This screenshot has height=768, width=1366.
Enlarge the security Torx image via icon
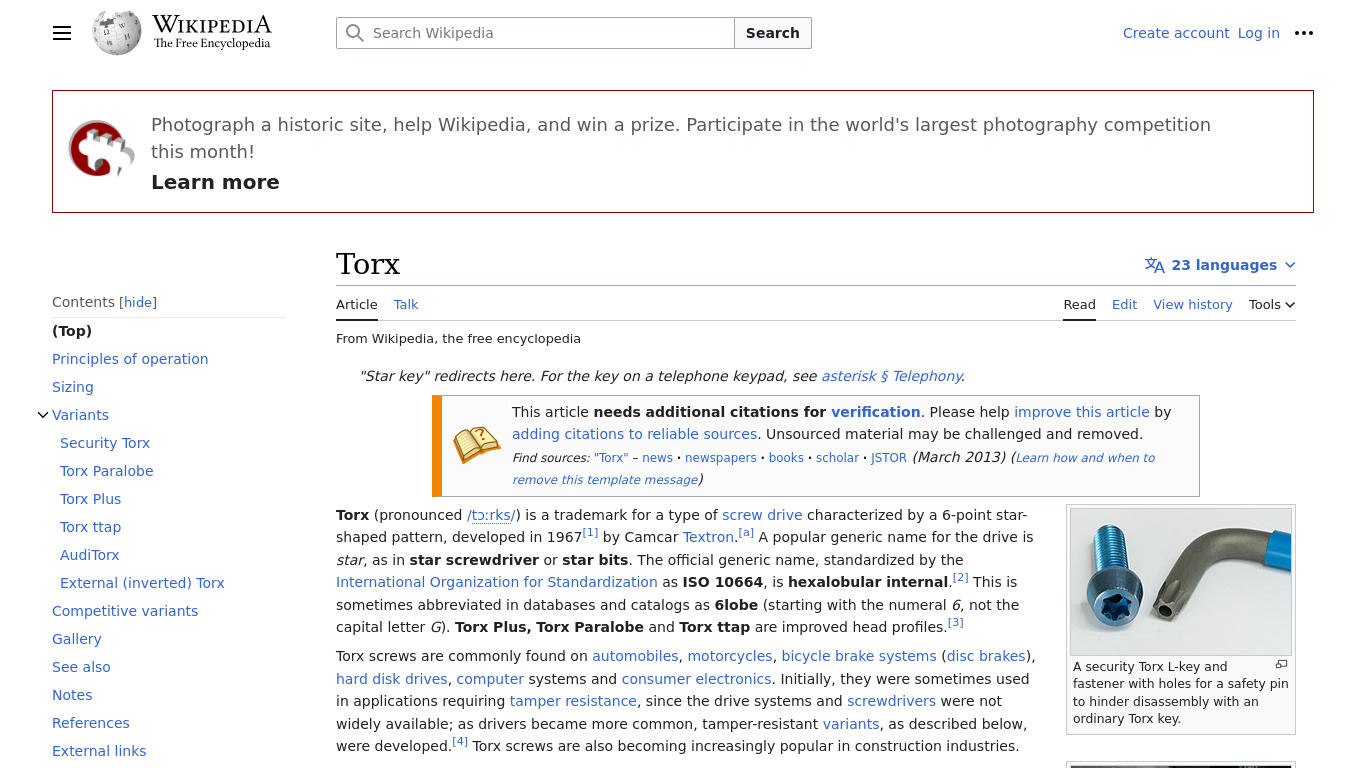(1281, 664)
